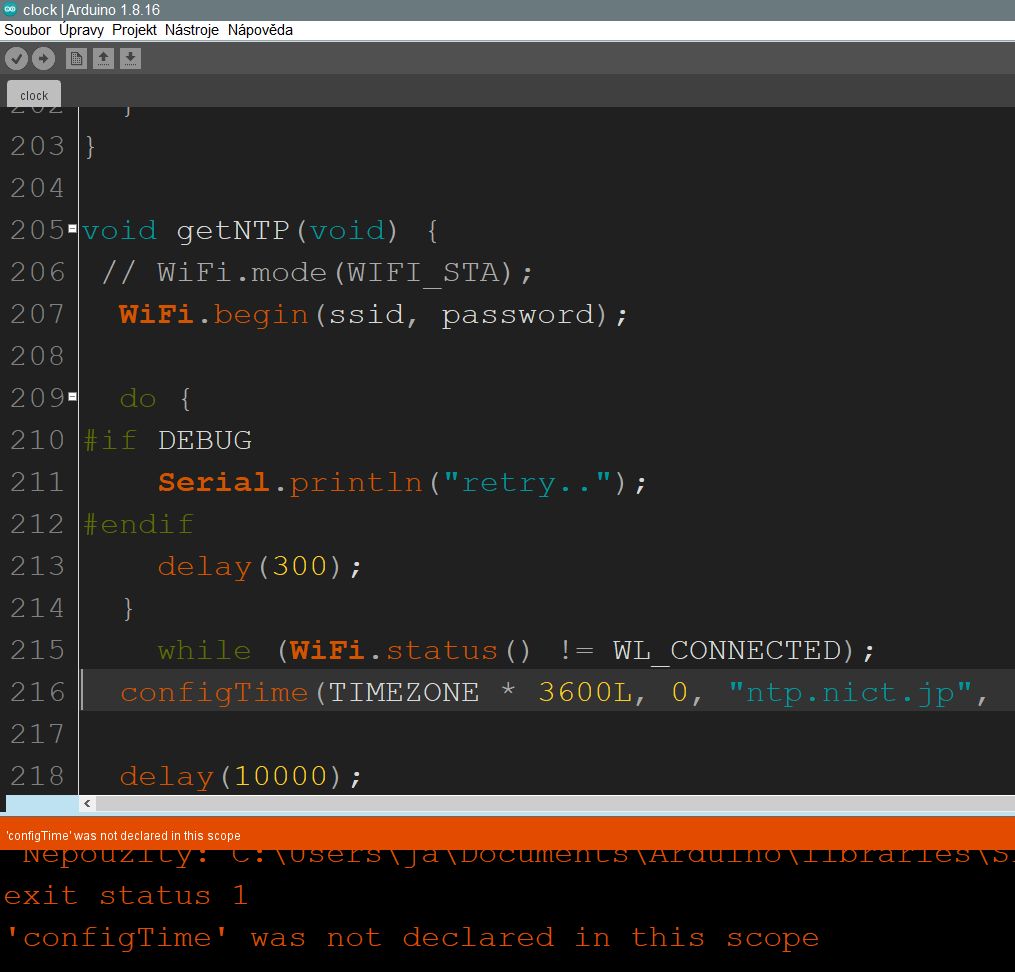This screenshot has width=1015, height=972.
Task: Click on line 207 WiFi.begin statement
Action: coord(373,315)
